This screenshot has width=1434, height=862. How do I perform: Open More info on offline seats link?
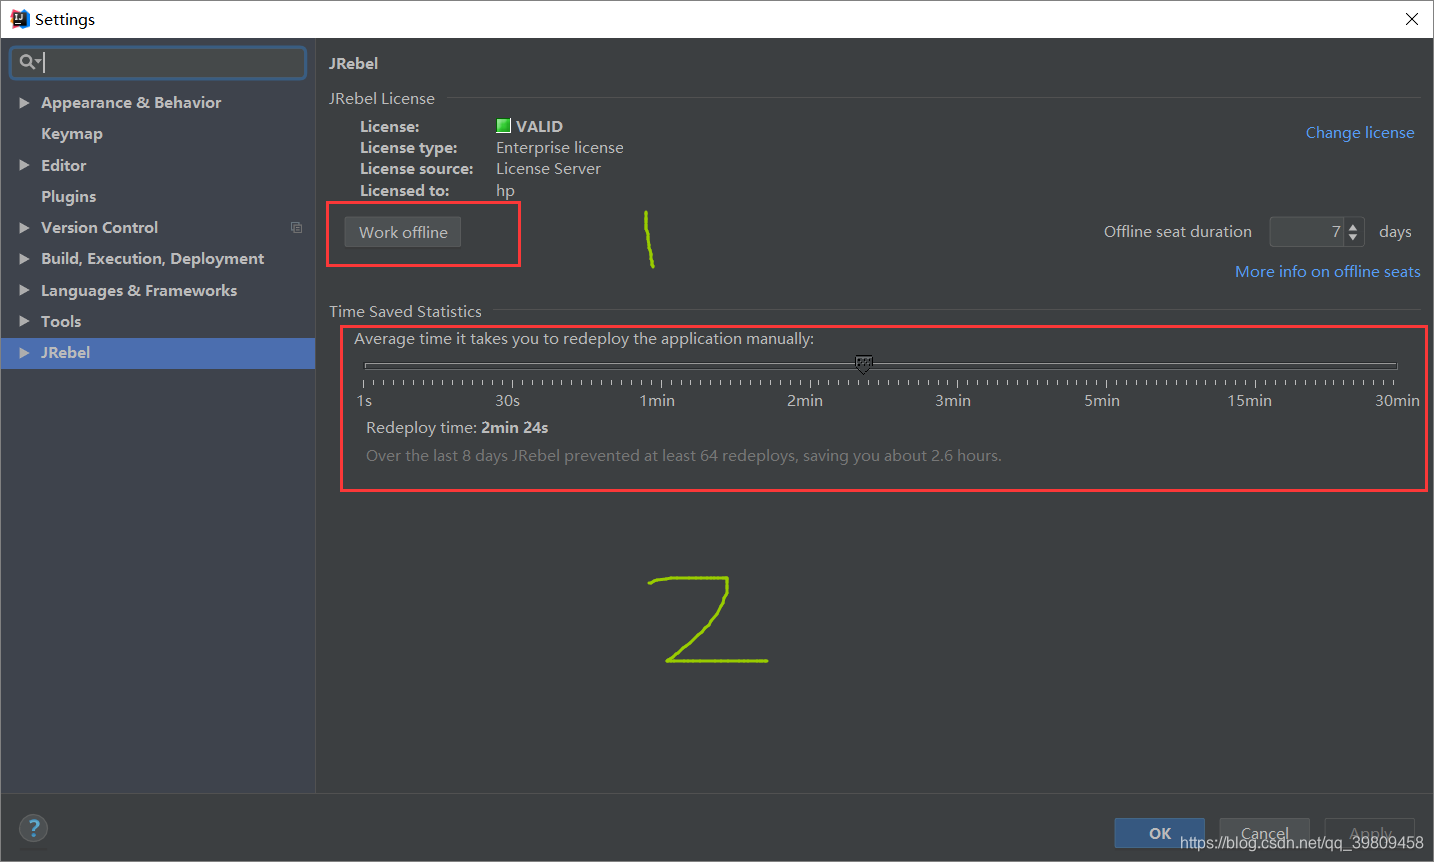(1327, 272)
